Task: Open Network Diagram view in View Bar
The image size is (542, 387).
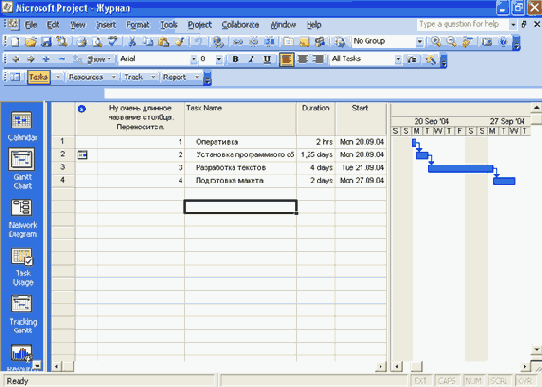Action: click(x=22, y=218)
